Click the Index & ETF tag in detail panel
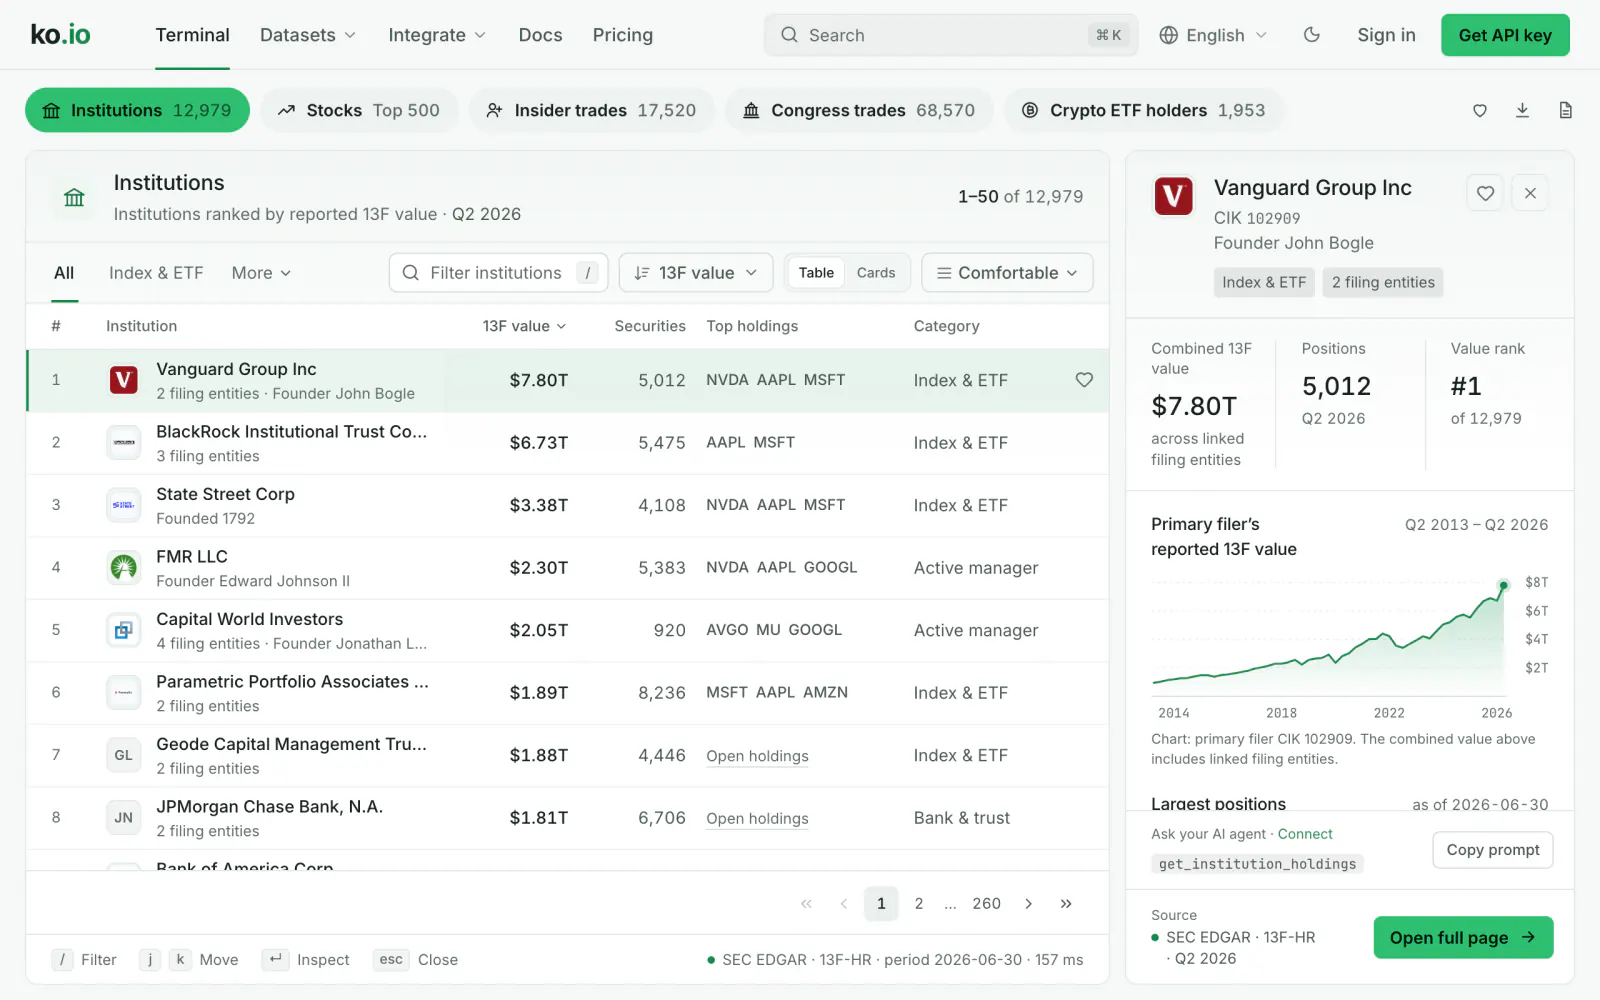Screen dimensions: 1600x1000 [x=1264, y=282]
